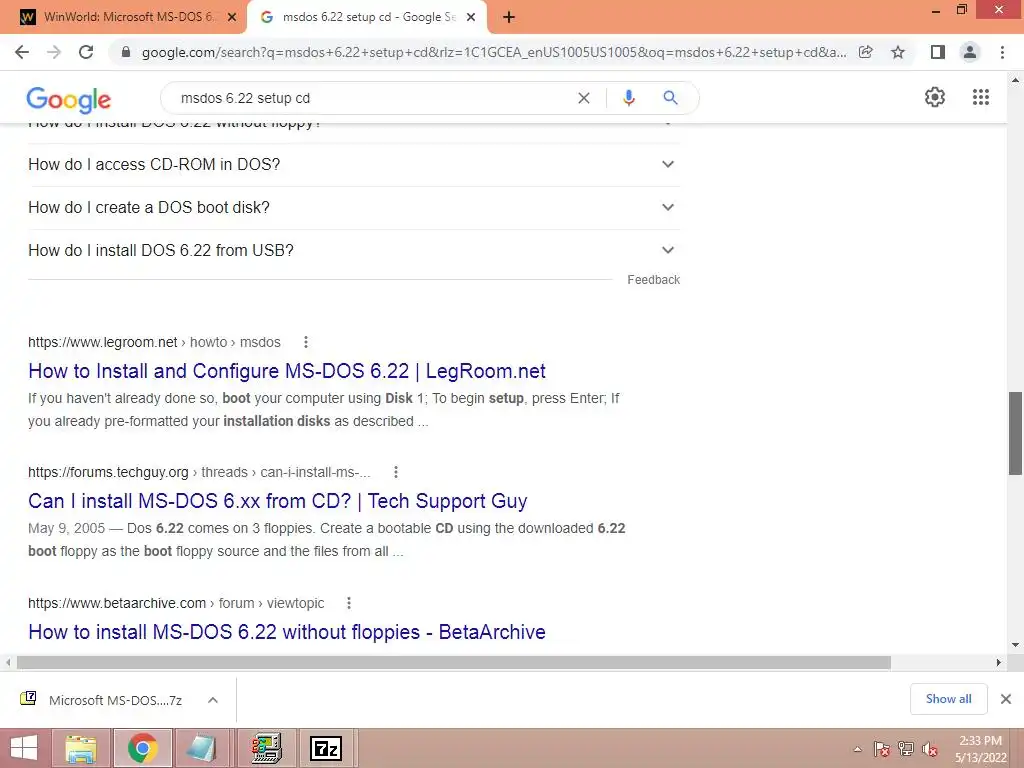Reload the current page

pos(86,52)
